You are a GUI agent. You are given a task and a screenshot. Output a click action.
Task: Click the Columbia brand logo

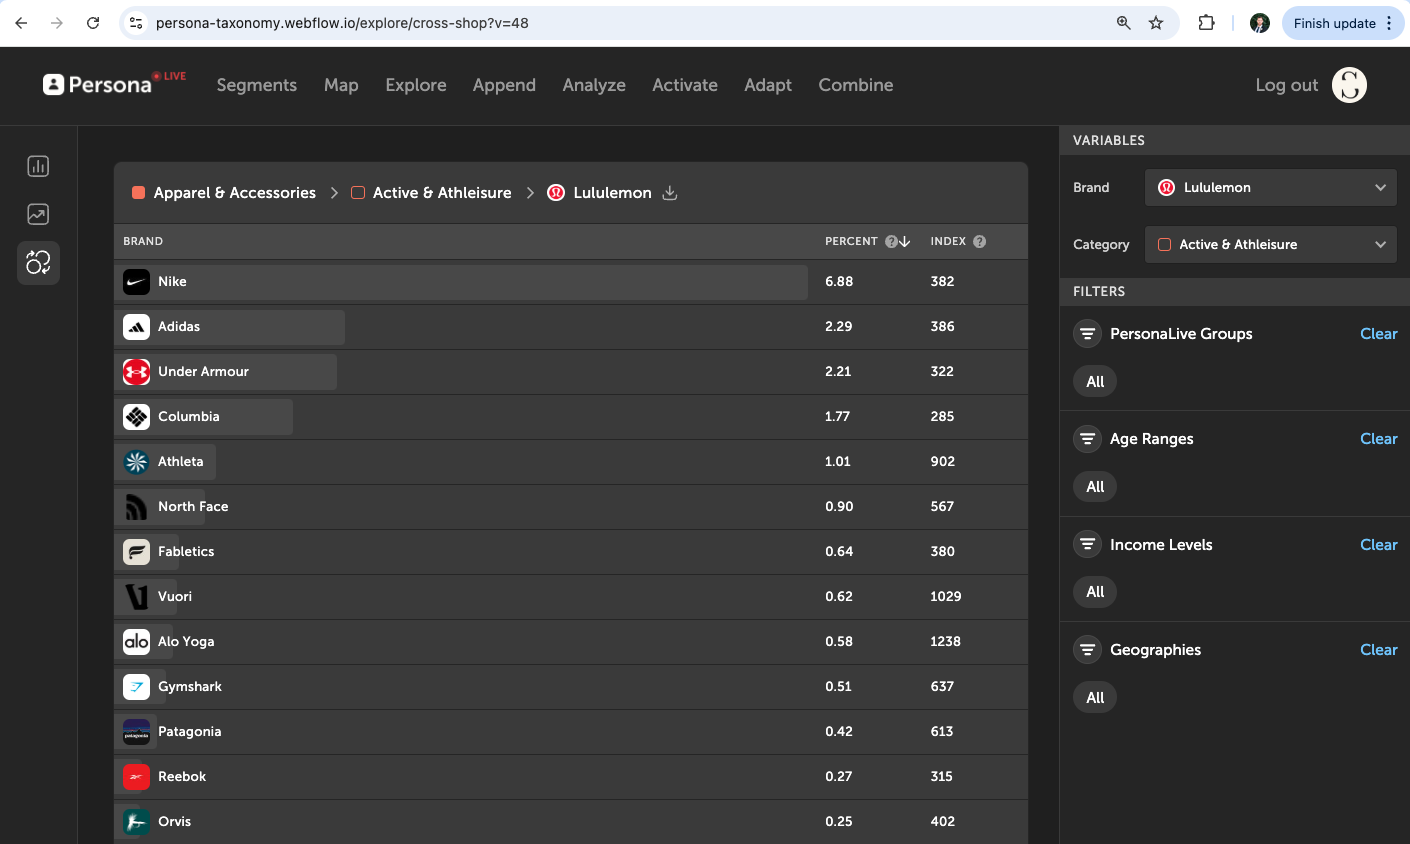click(137, 417)
